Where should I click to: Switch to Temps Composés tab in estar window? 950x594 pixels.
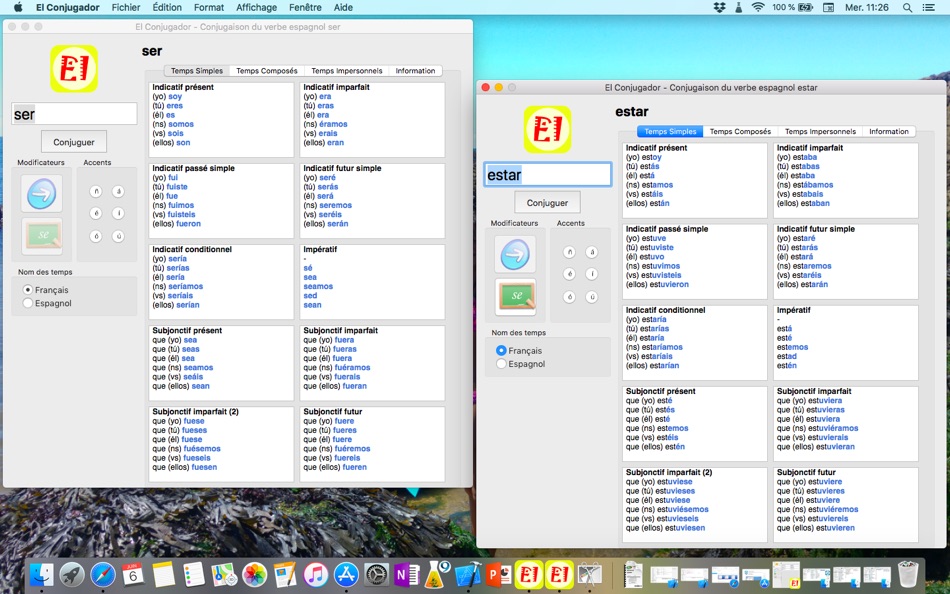click(740, 132)
